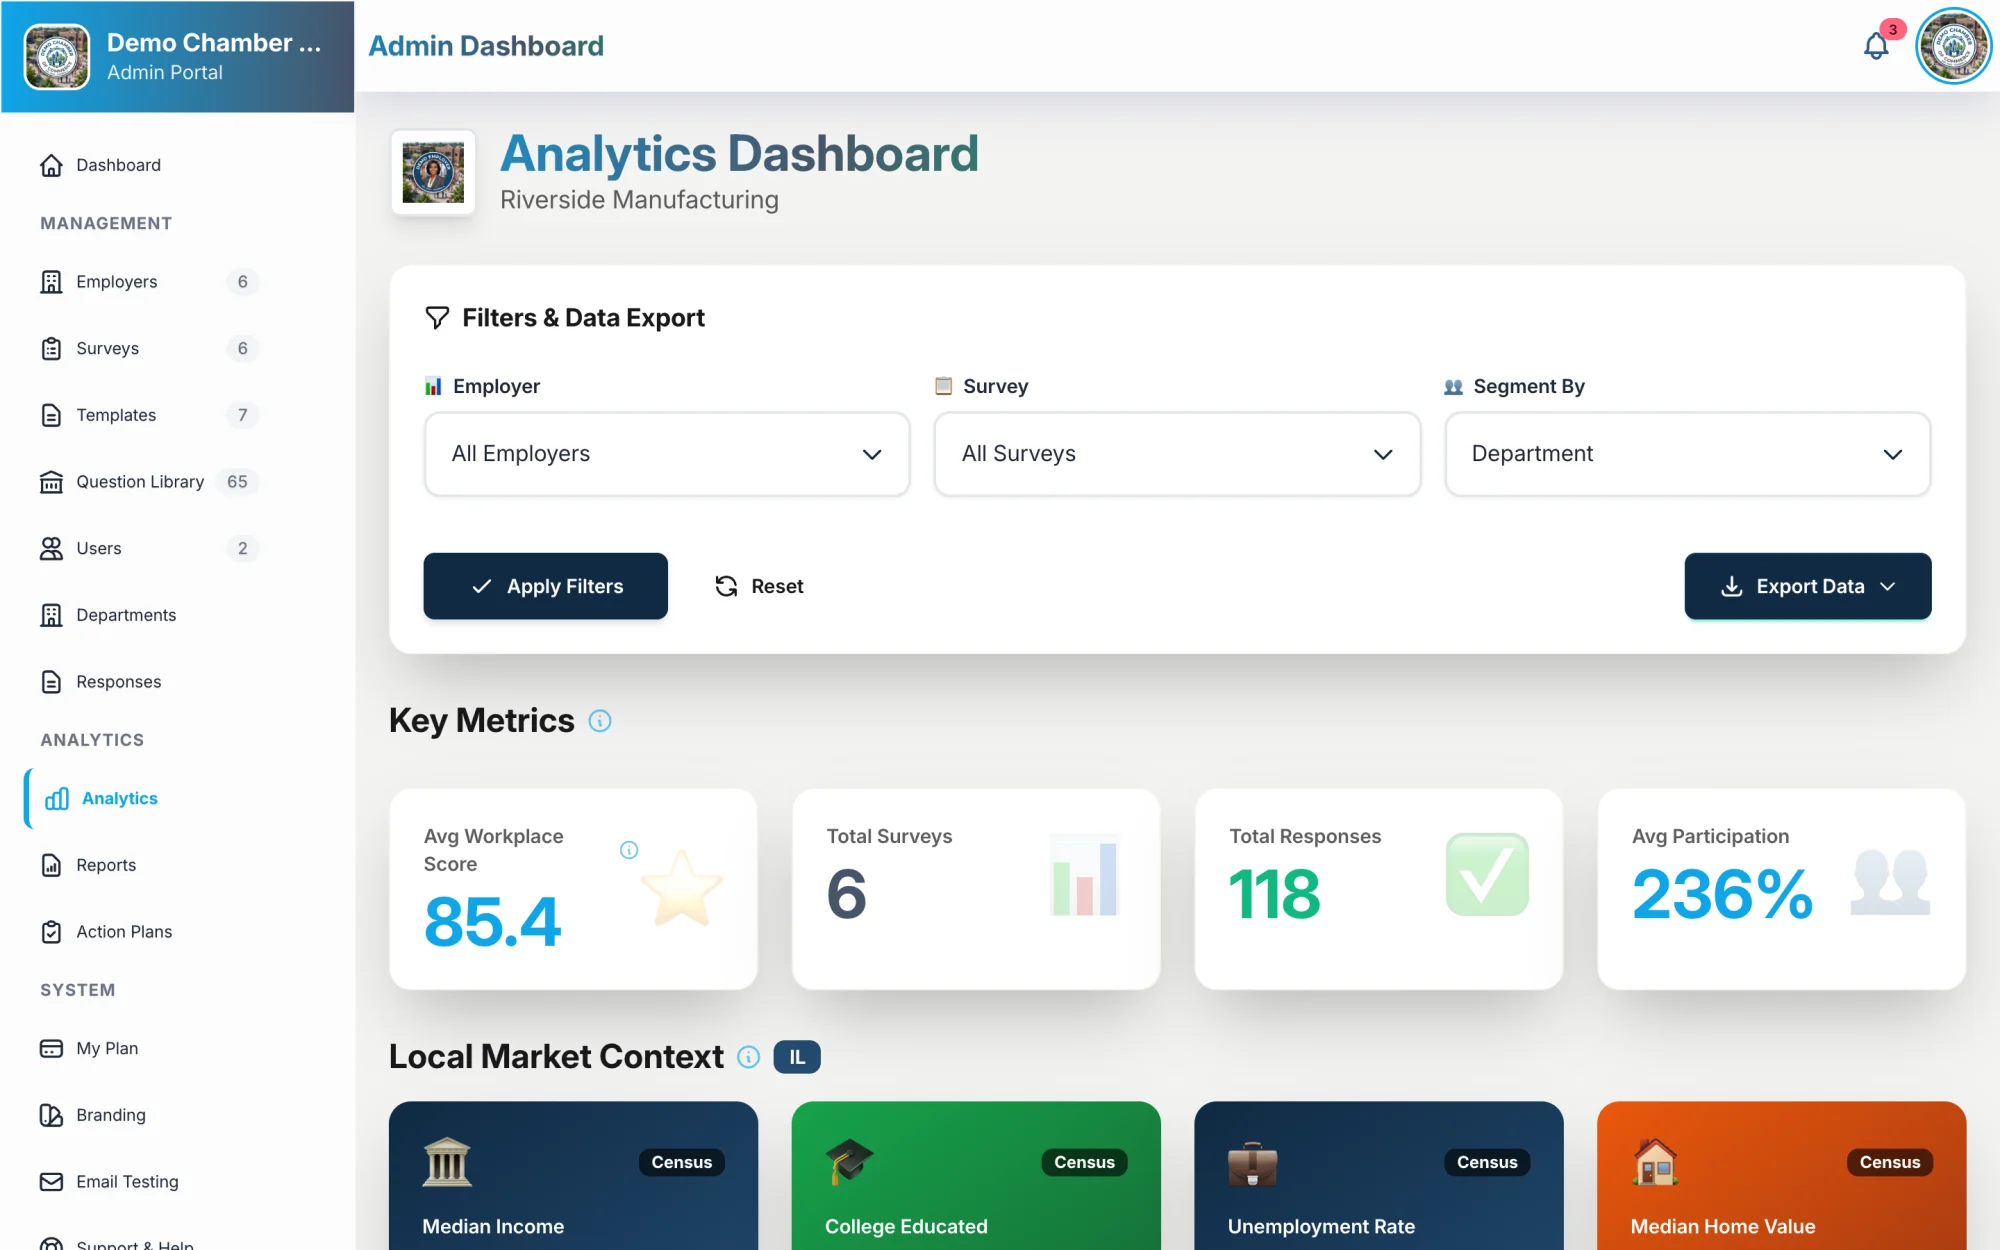Screen dimensions: 2000x1250
Task: Open the All Surveys dropdown
Action: pos(1177,454)
